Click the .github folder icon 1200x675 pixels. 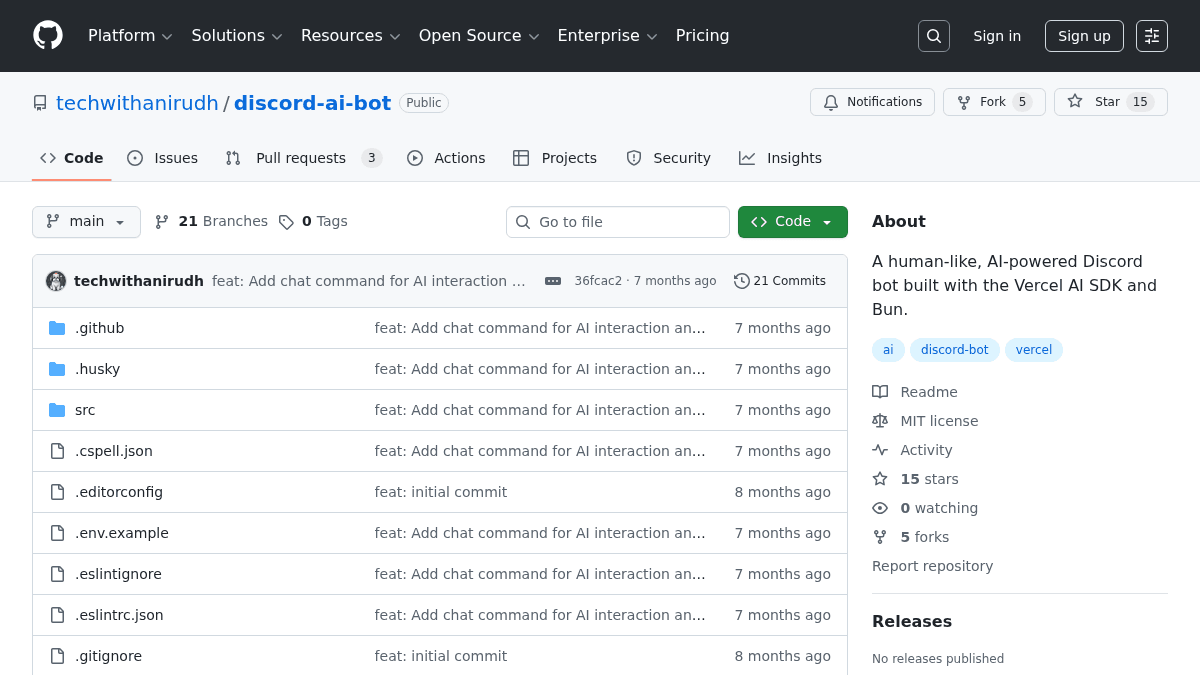[57, 328]
